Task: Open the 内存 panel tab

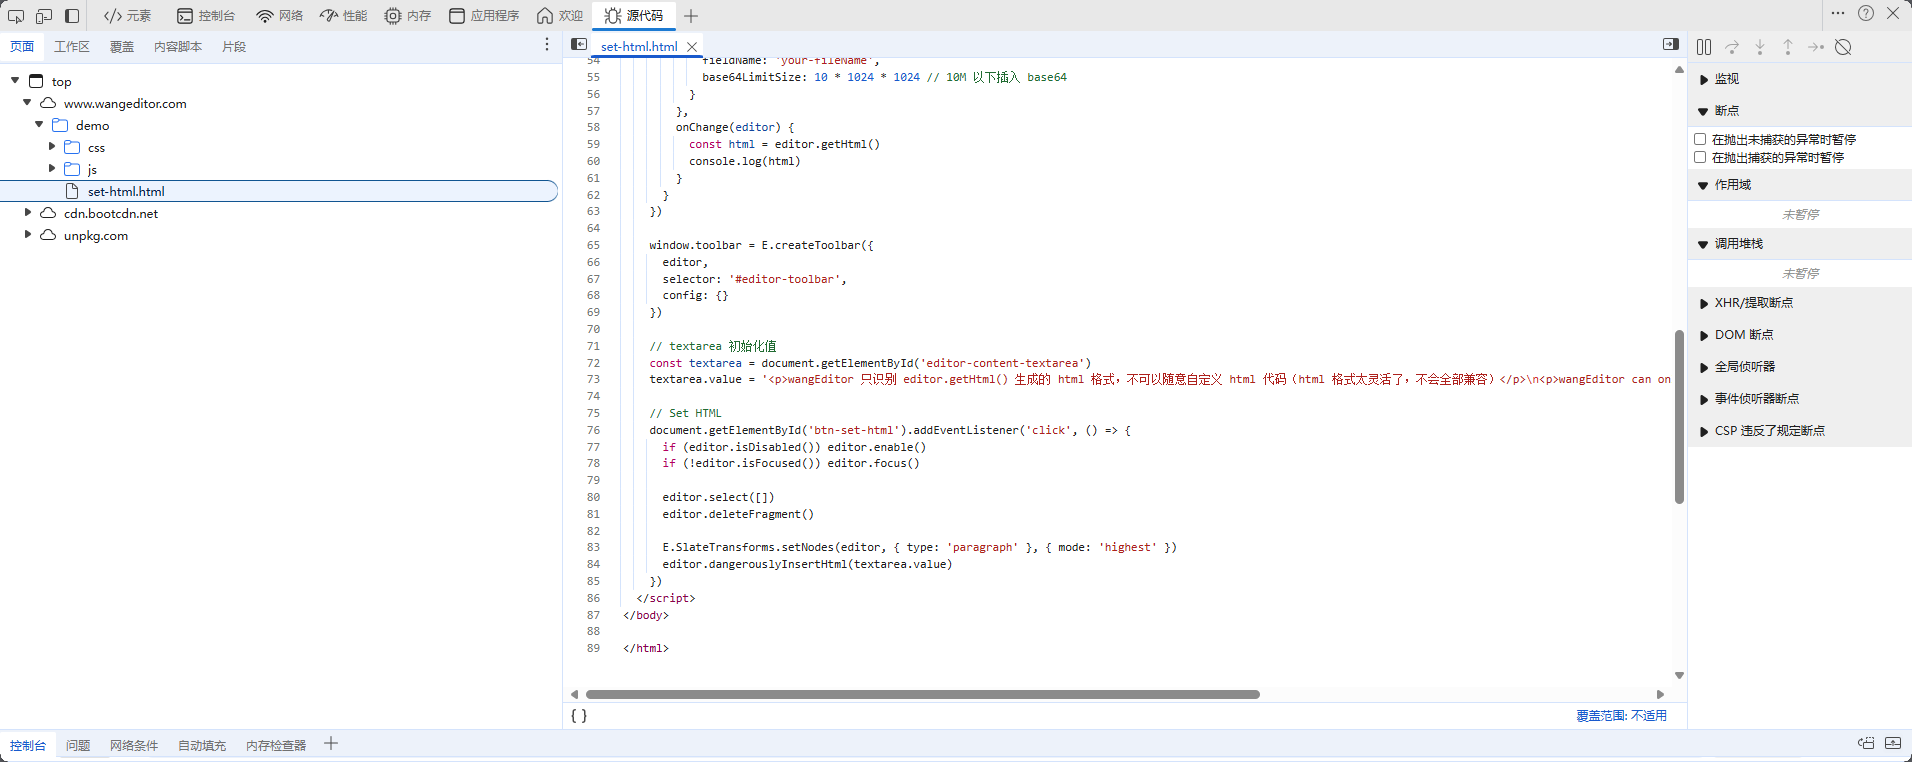Action: pos(408,16)
